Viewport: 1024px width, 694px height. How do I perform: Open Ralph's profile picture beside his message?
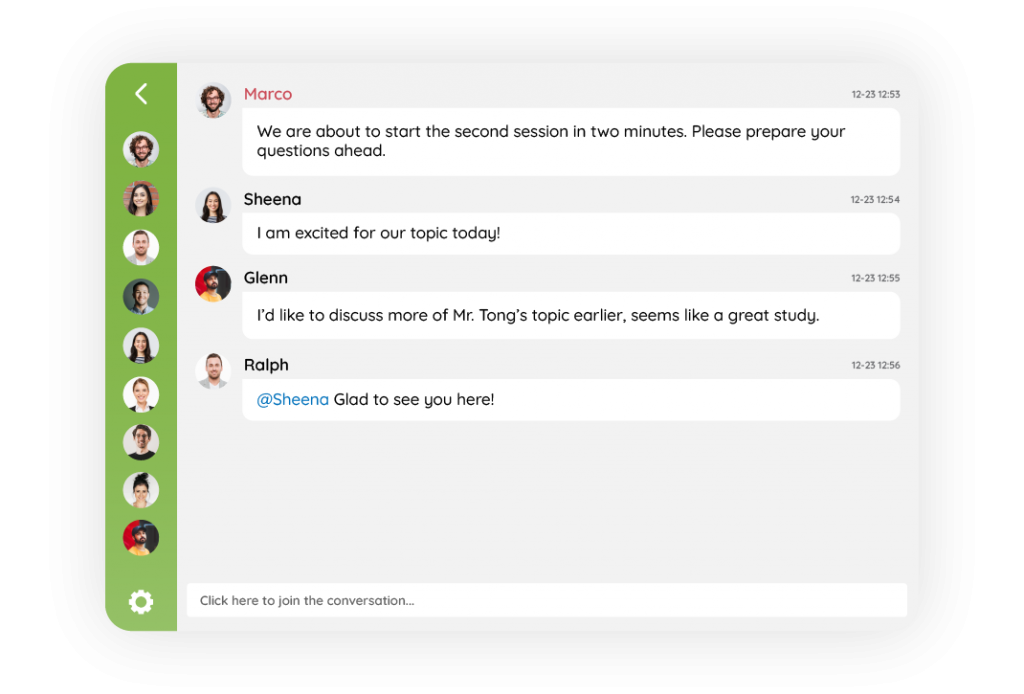(x=213, y=371)
